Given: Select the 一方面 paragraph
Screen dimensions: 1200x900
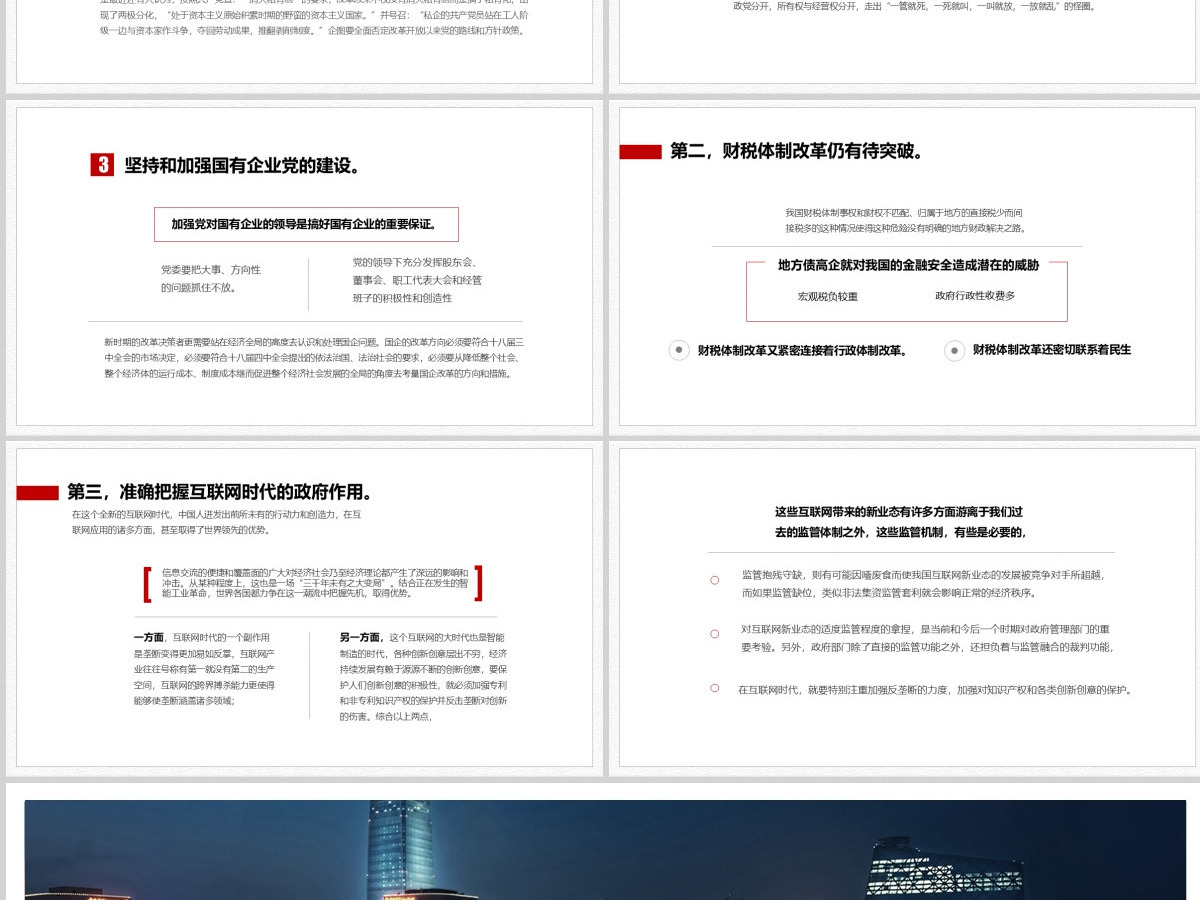Looking at the screenshot, I should tap(204, 669).
